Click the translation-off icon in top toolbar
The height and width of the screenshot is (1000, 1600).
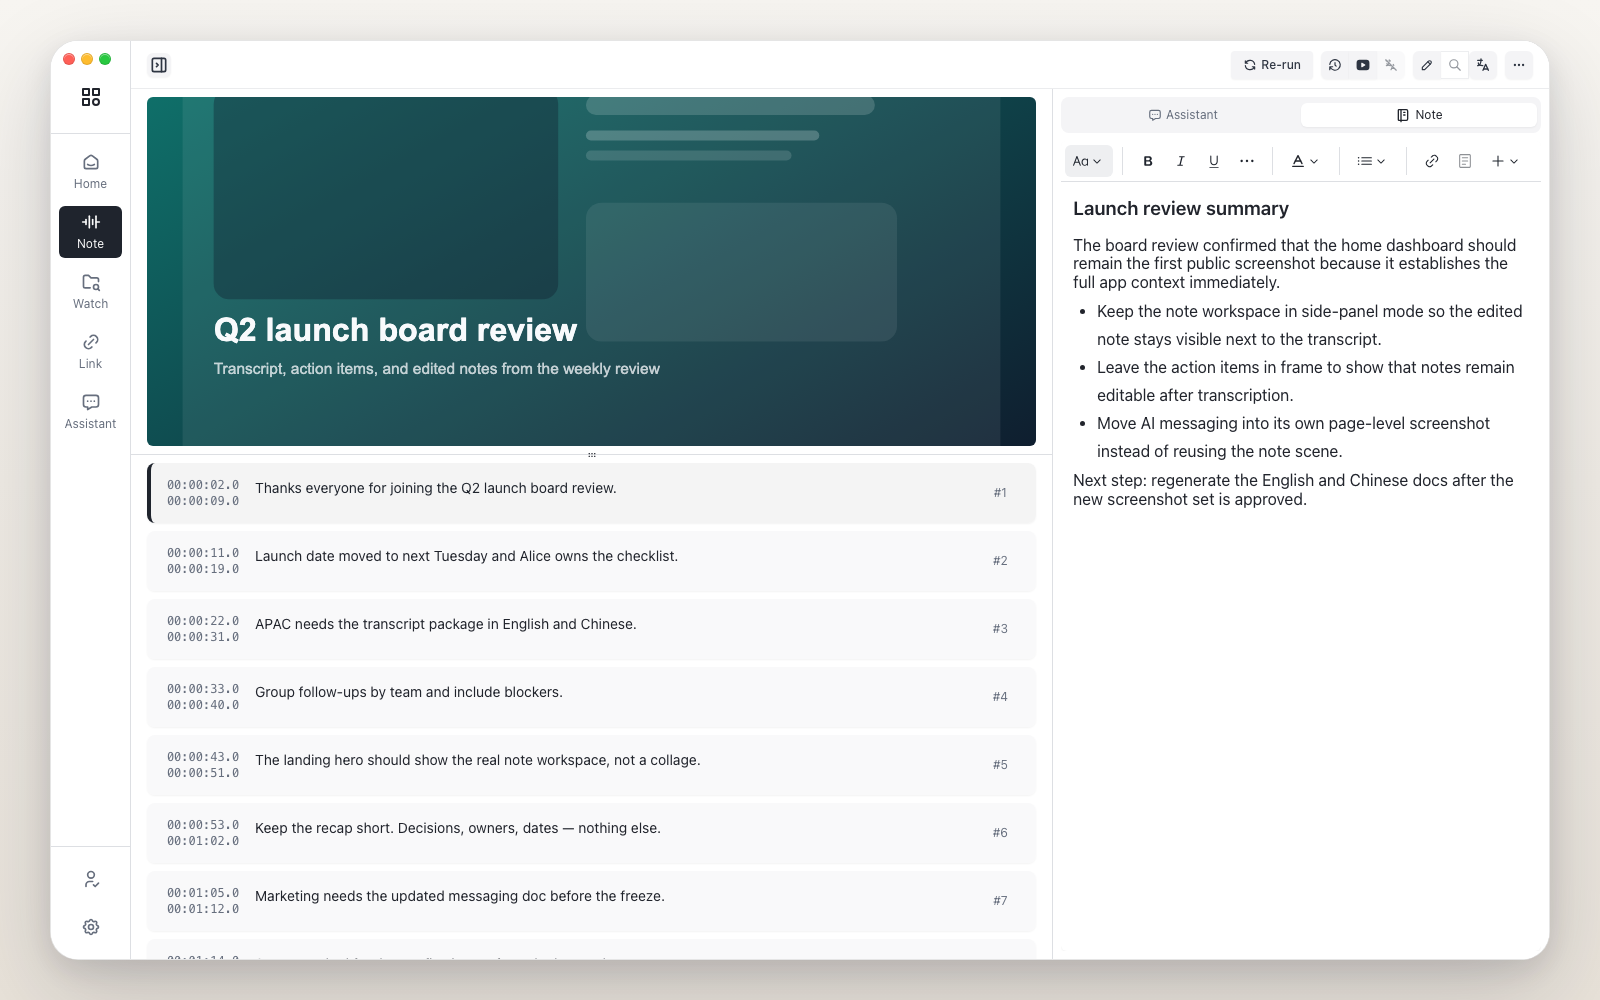click(x=1391, y=65)
